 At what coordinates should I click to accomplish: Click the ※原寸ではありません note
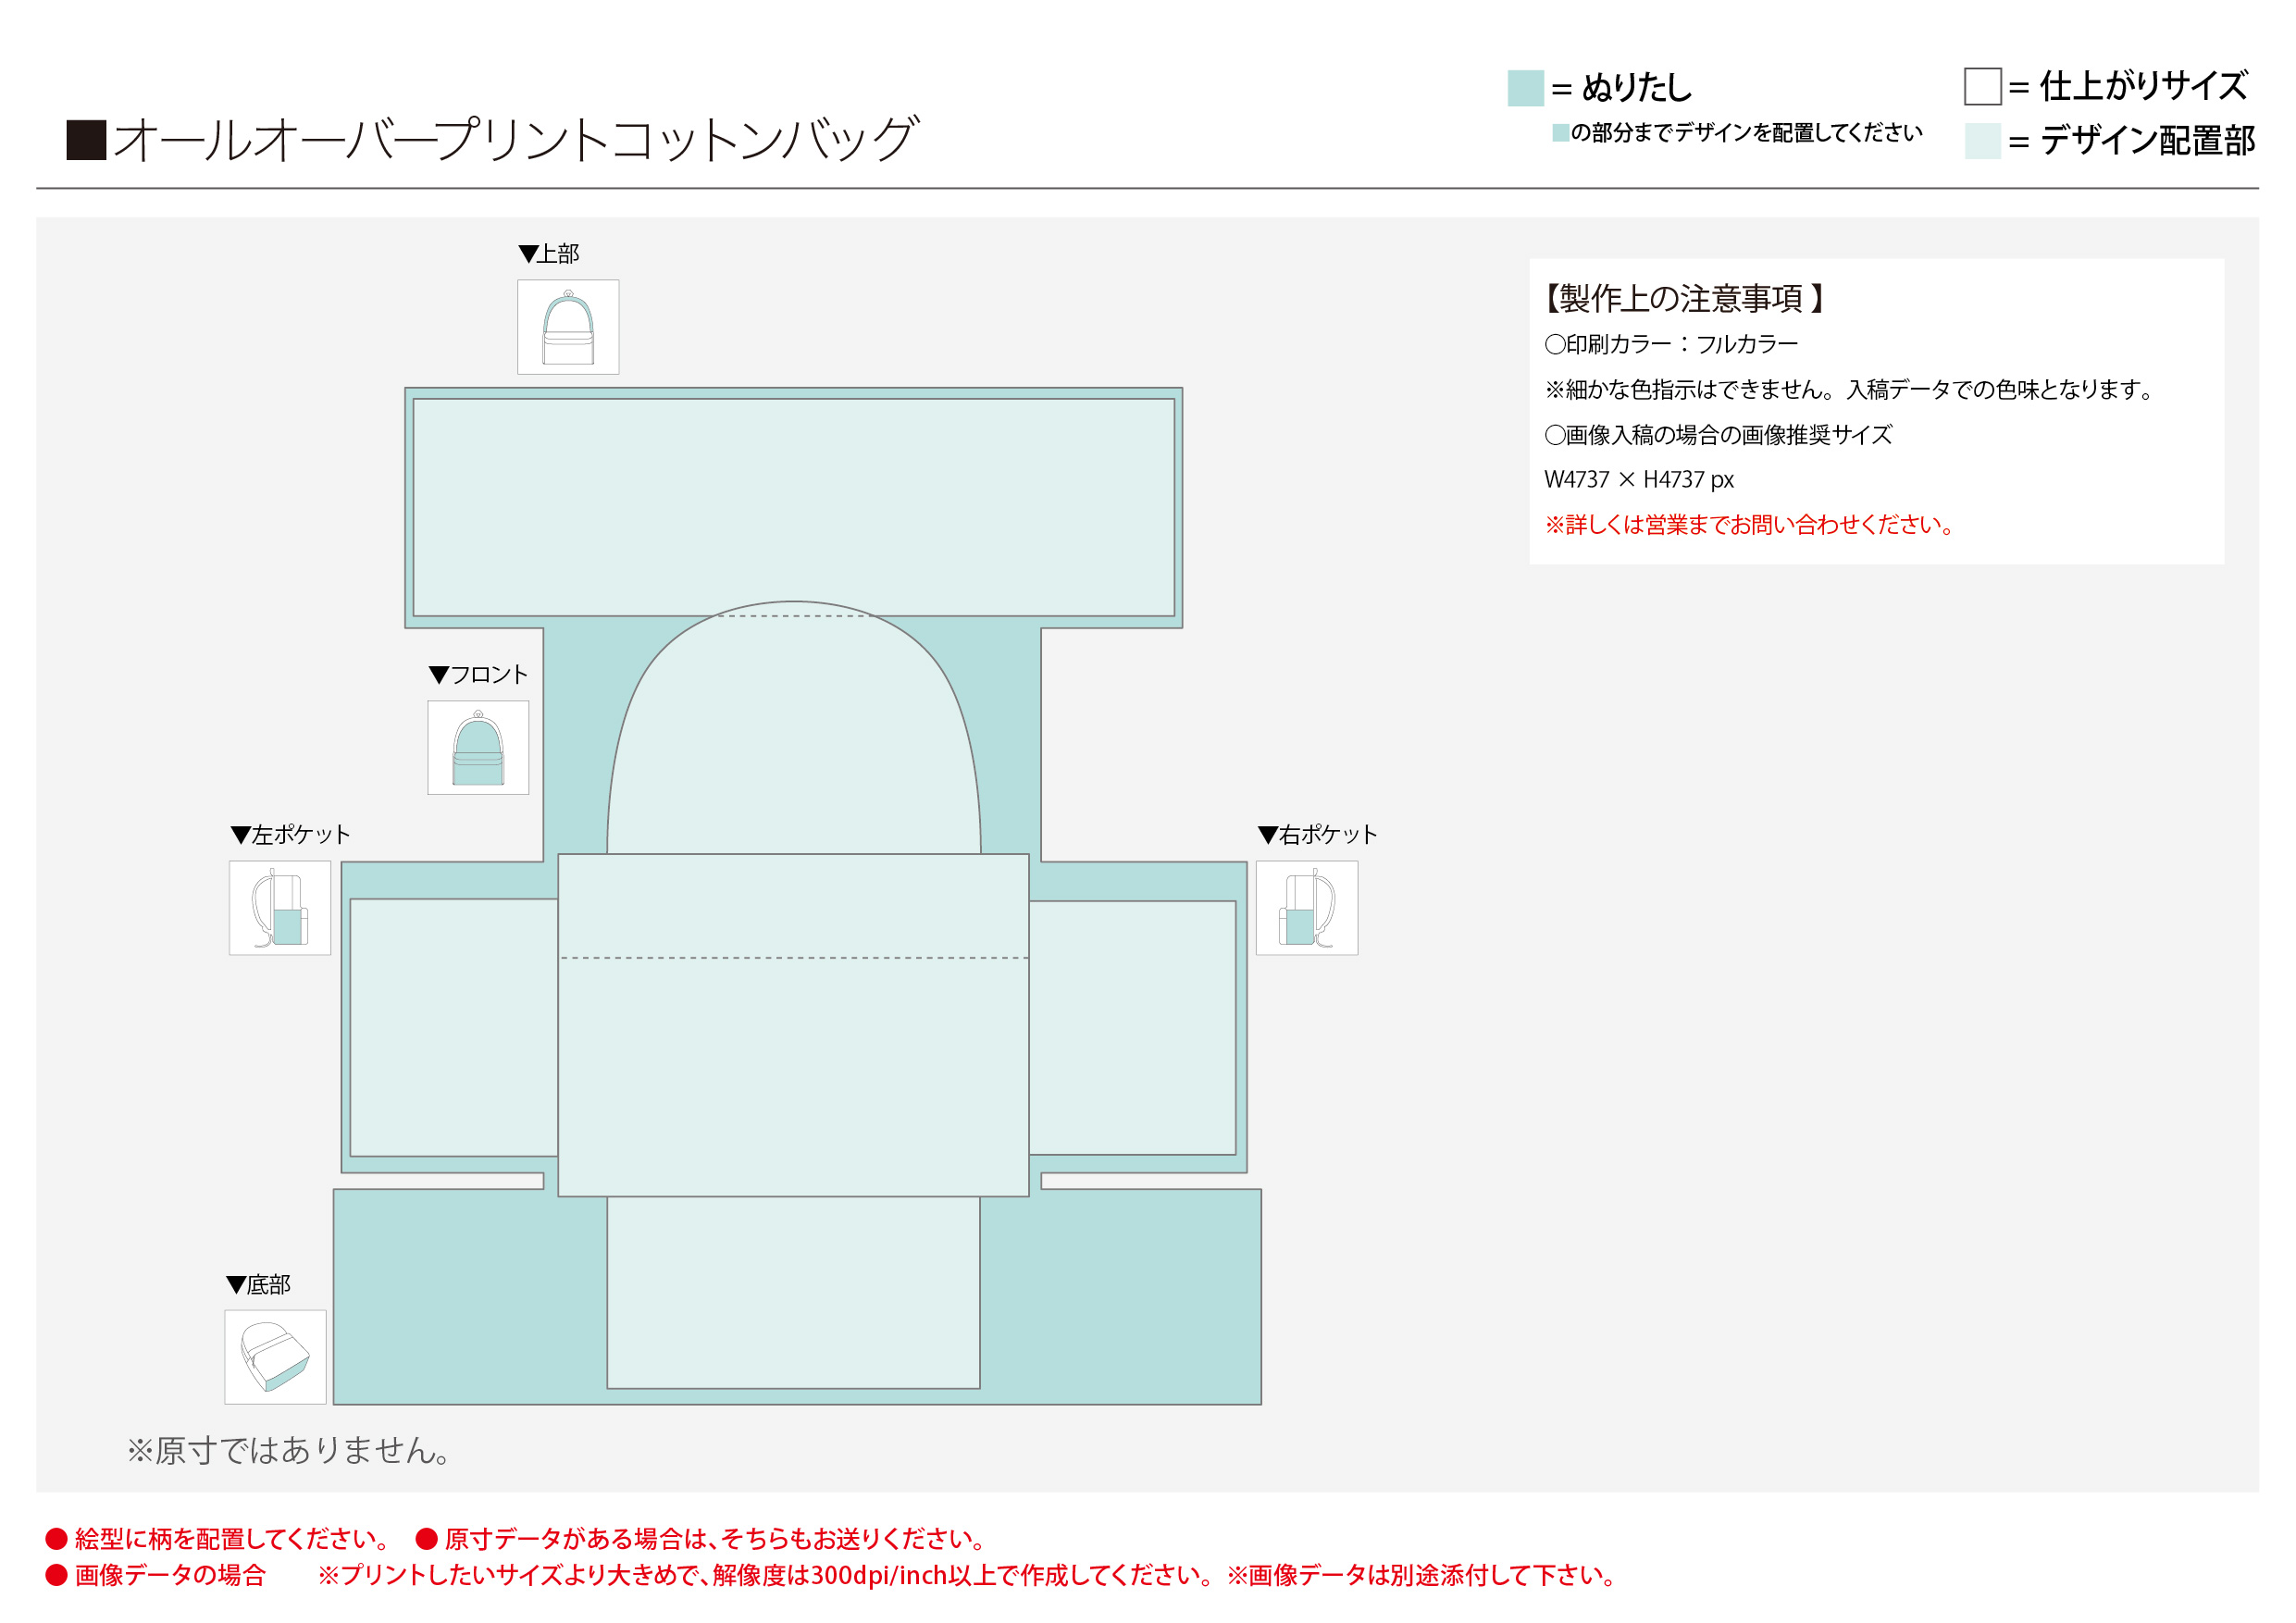[x=288, y=1450]
